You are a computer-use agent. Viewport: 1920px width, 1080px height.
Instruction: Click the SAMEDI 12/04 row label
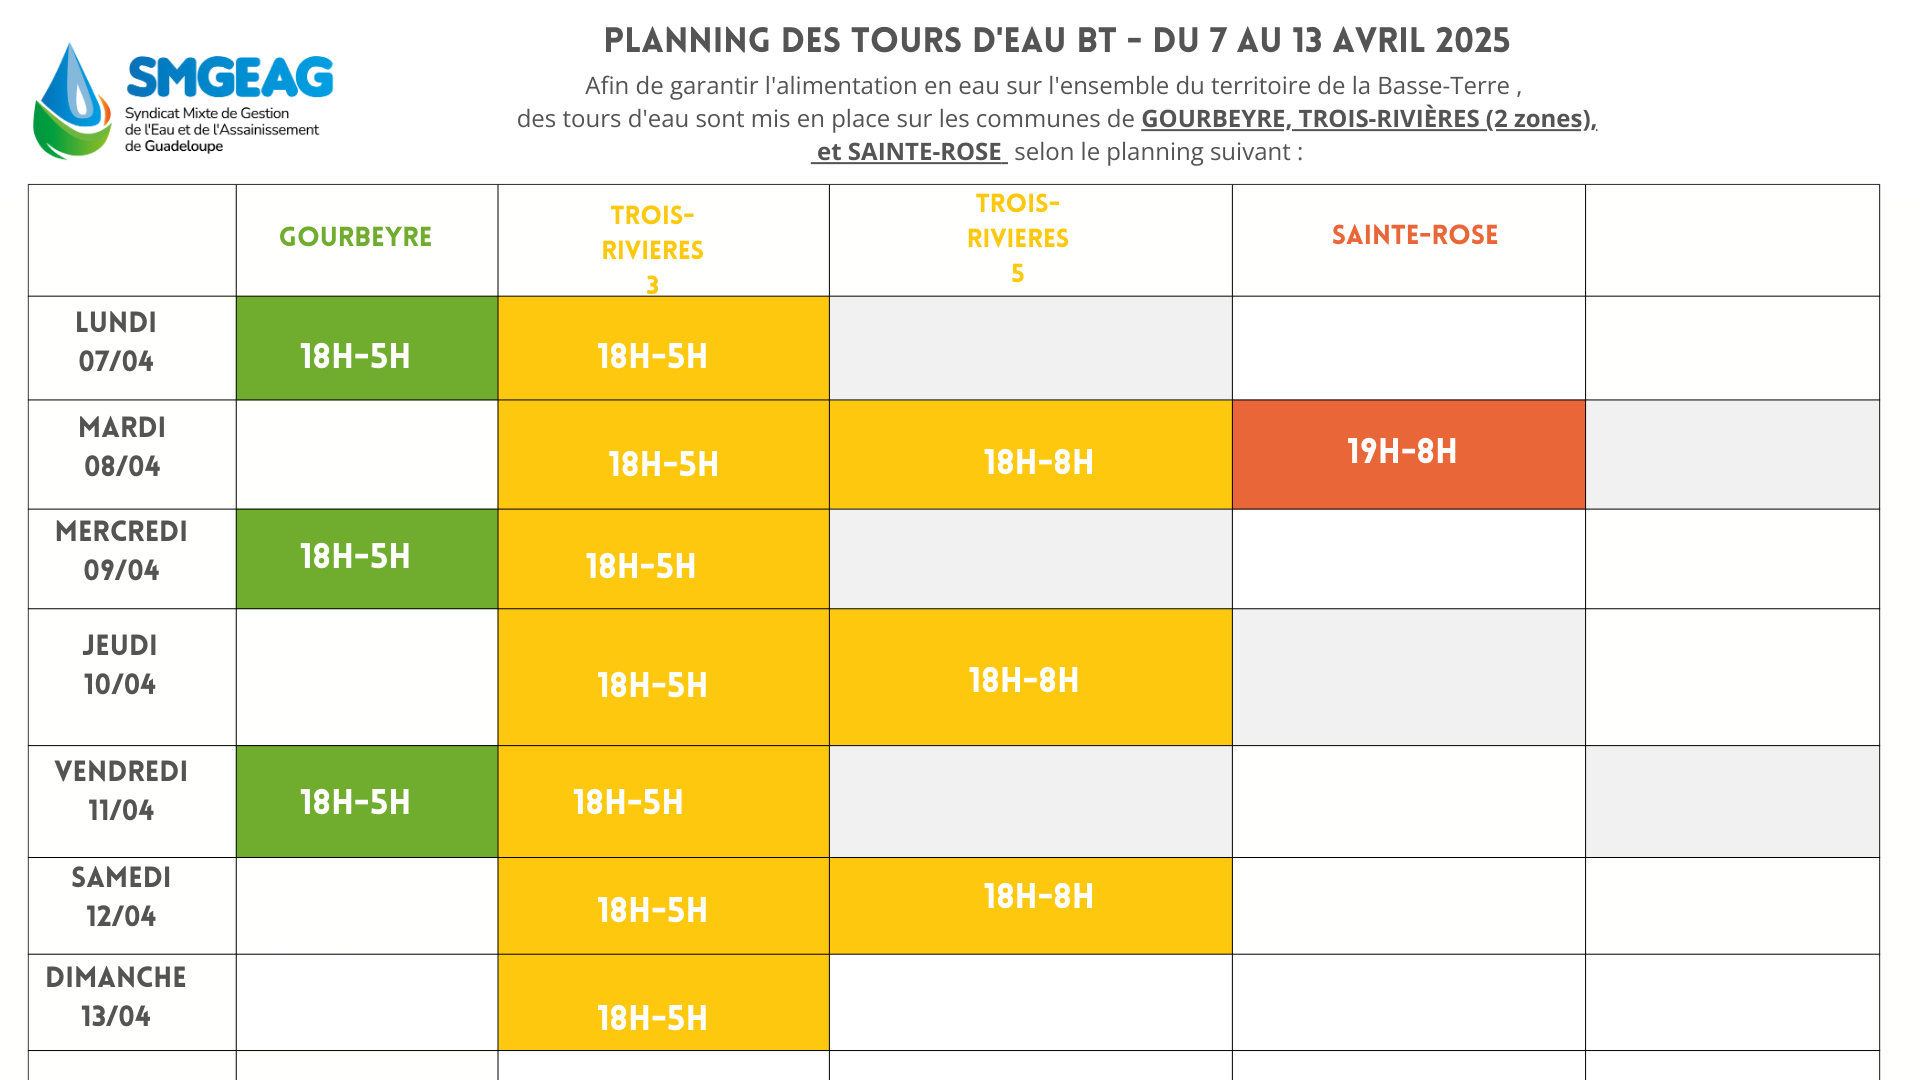click(121, 897)
